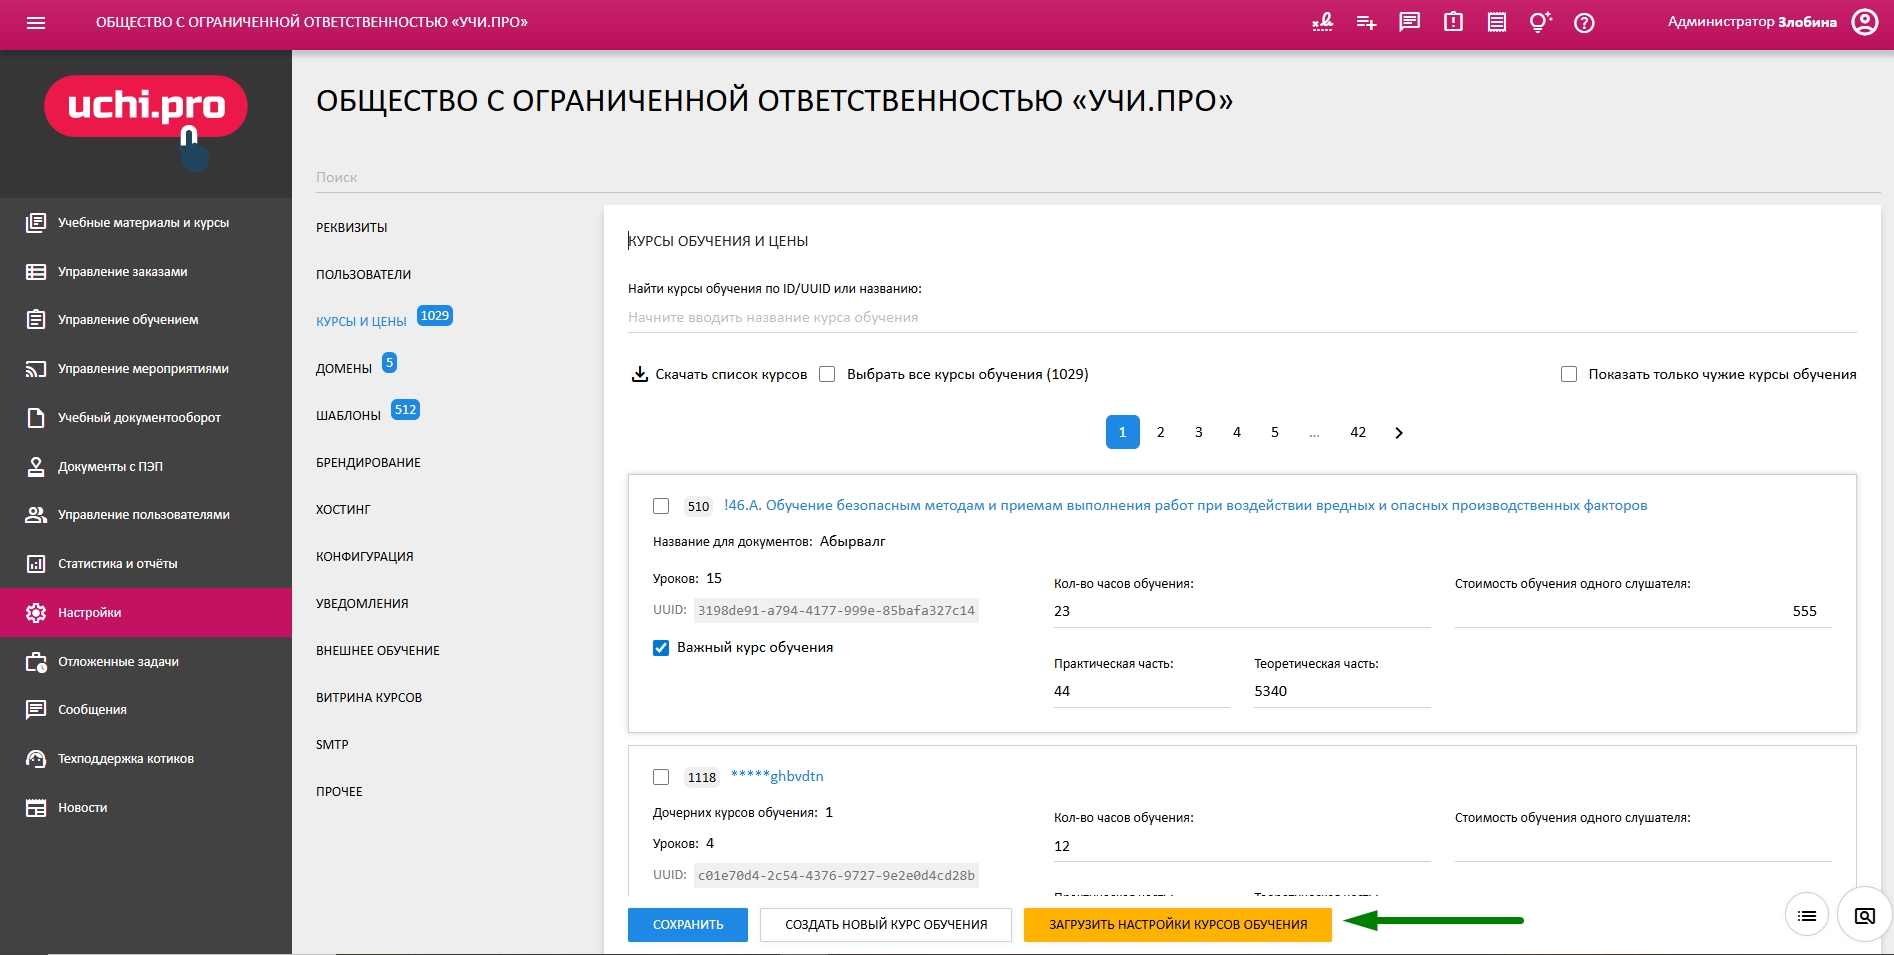Click the page search button at bottom right
Viewport: 1894px width, 955px height.
pyautogui.click(x=1865, y=915)
